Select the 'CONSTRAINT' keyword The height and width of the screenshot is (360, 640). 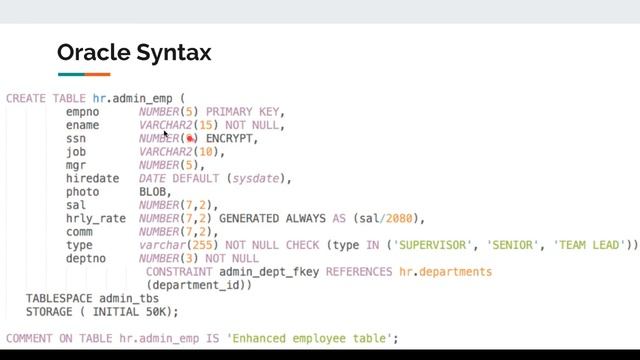pyautogui.click(x=179, y=272)
